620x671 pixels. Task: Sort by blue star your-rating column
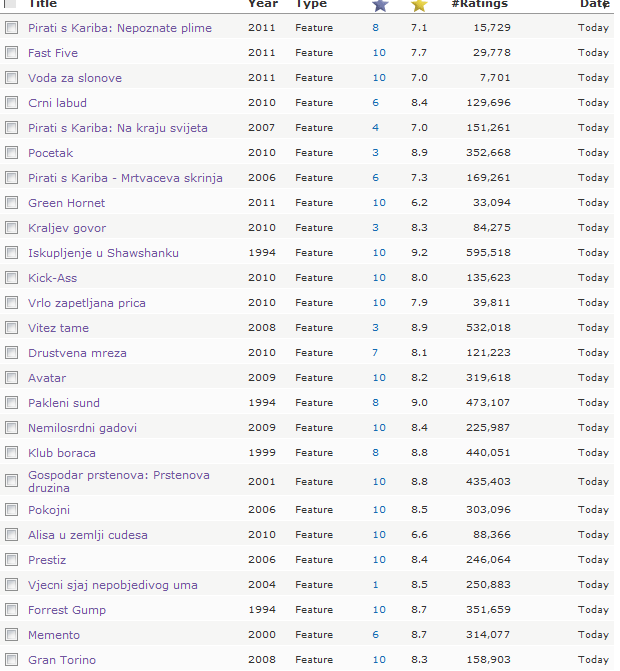[x=380, y=5]
